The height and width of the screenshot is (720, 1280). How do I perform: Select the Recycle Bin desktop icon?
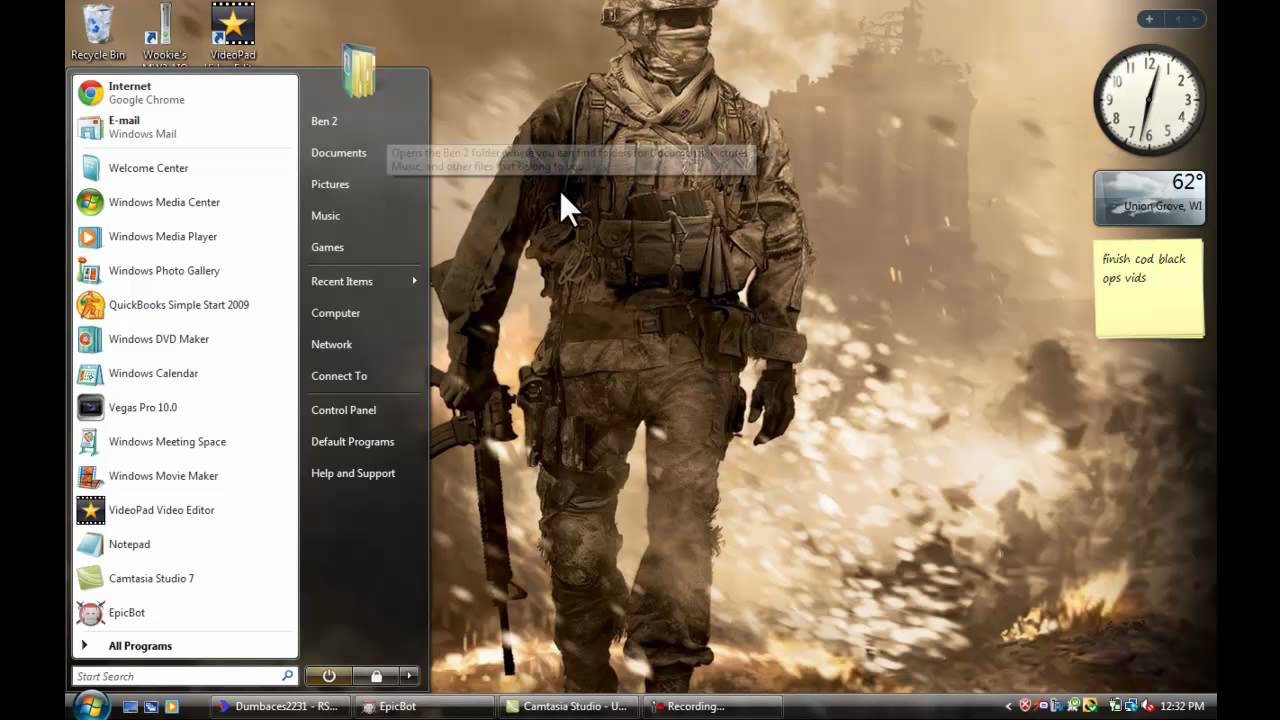[x=98, y=33]
